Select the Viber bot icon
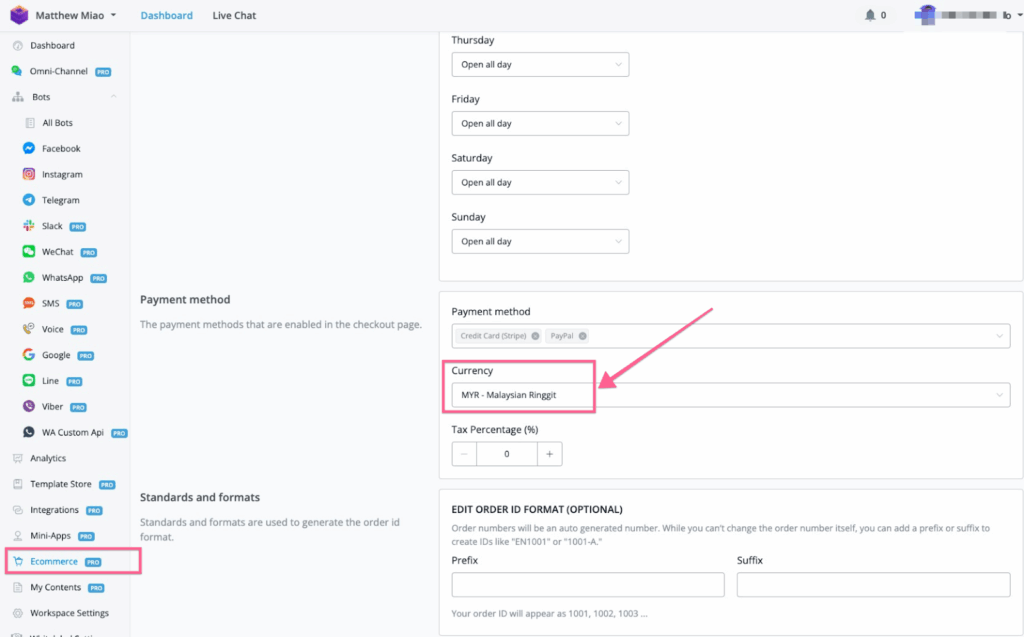The image size is (1024, 637). click(x=29, y=407)
